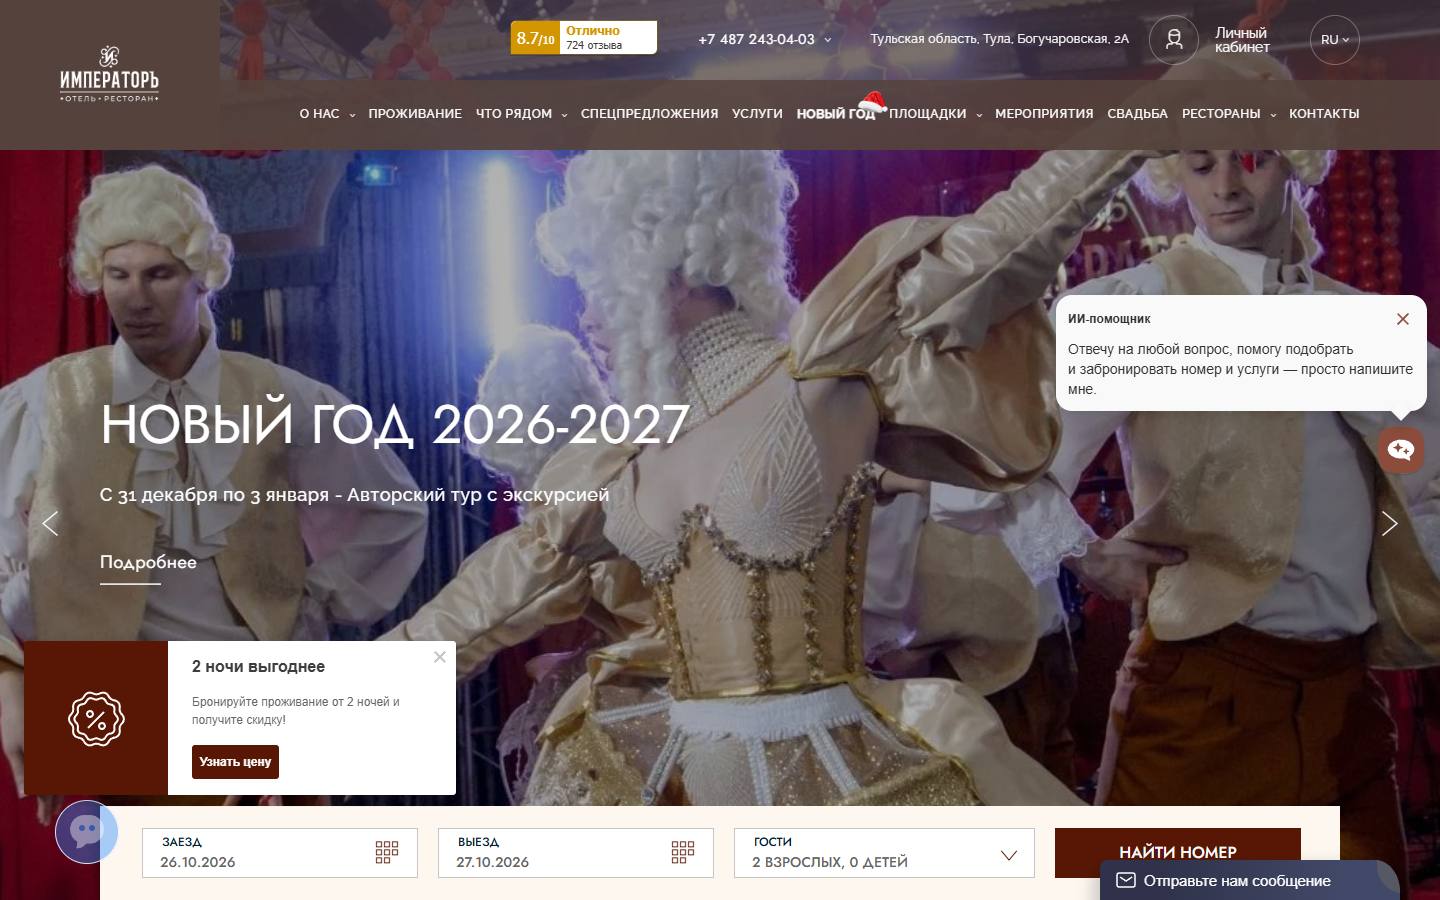
Task: Expand the phone number dropdown arrow
Action: point(827,40)
